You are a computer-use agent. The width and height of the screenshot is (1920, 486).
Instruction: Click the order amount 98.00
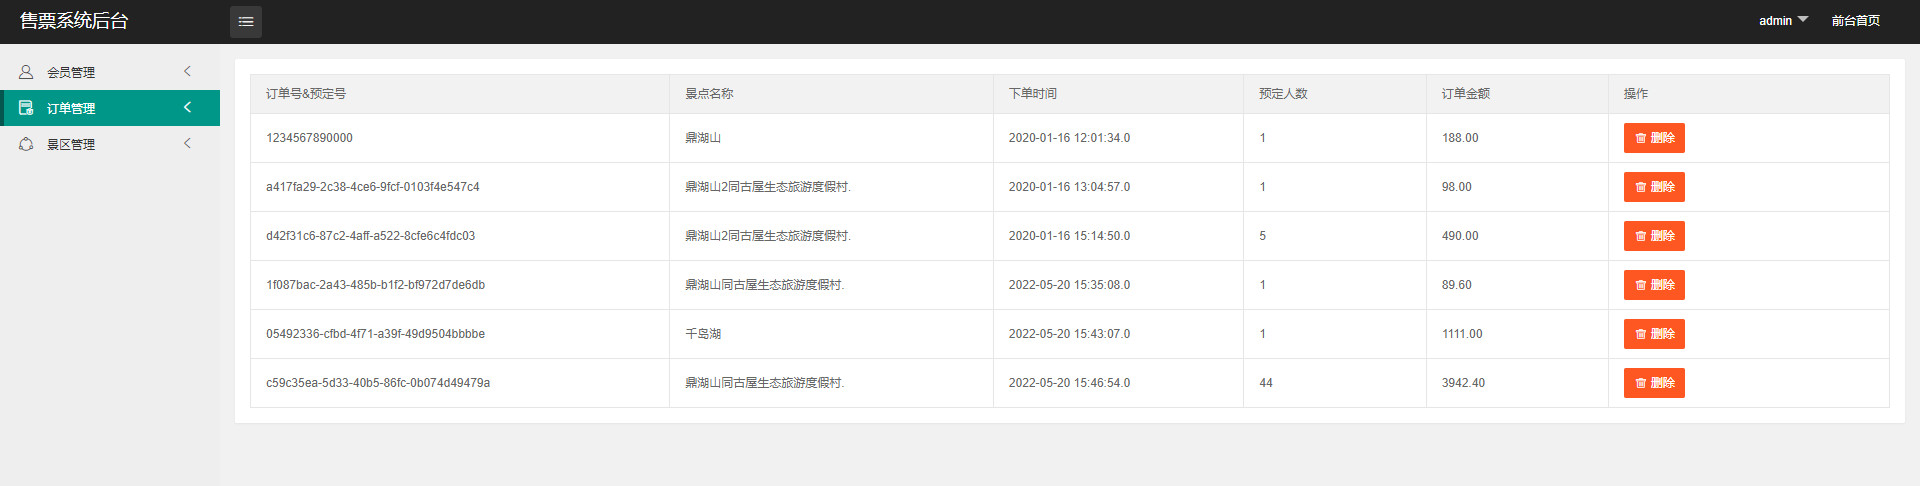[1457, 187]
